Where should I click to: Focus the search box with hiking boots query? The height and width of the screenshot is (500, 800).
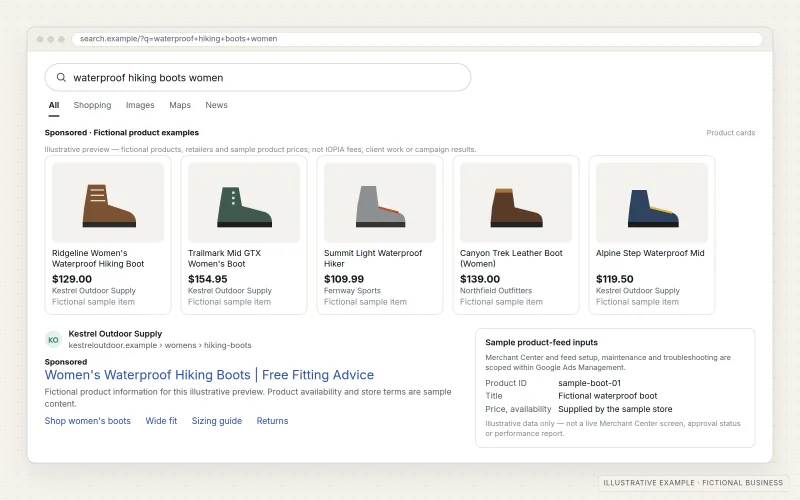tap(258, 78)
